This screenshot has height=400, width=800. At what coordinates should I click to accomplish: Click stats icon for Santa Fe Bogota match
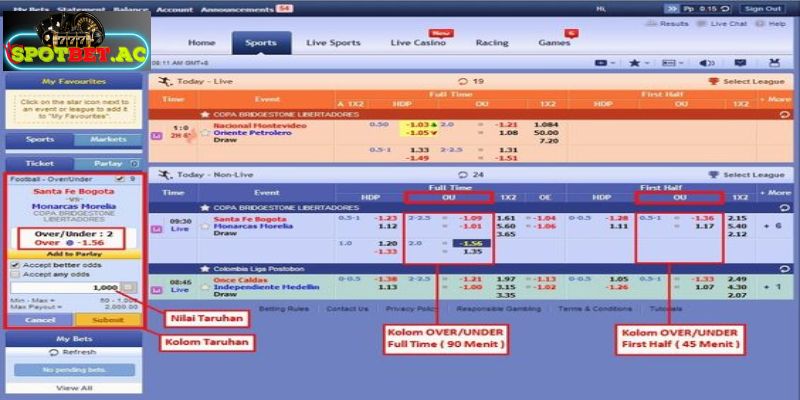(x=157, y=229)
